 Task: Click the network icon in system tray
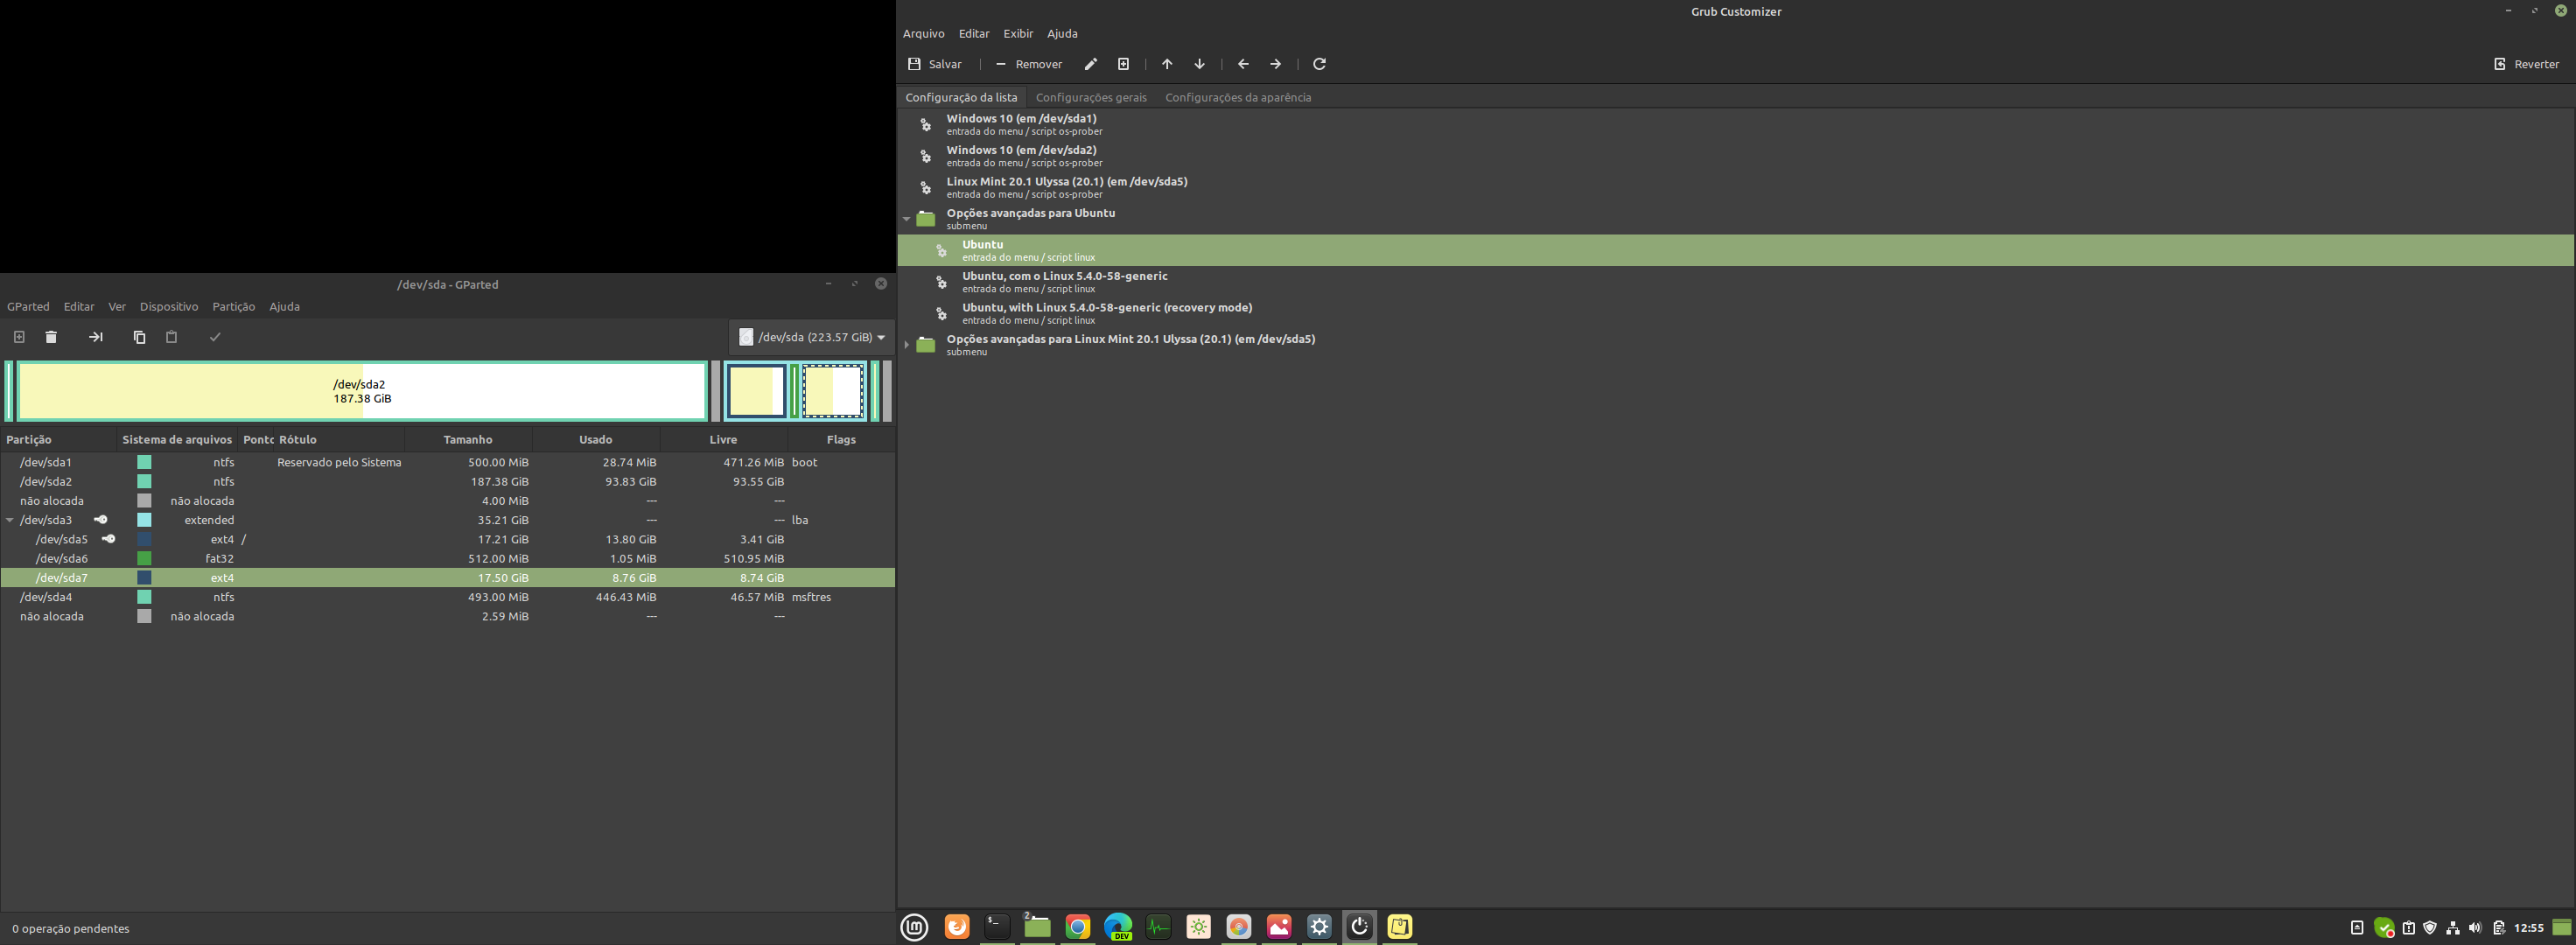tap(2453, 928)
